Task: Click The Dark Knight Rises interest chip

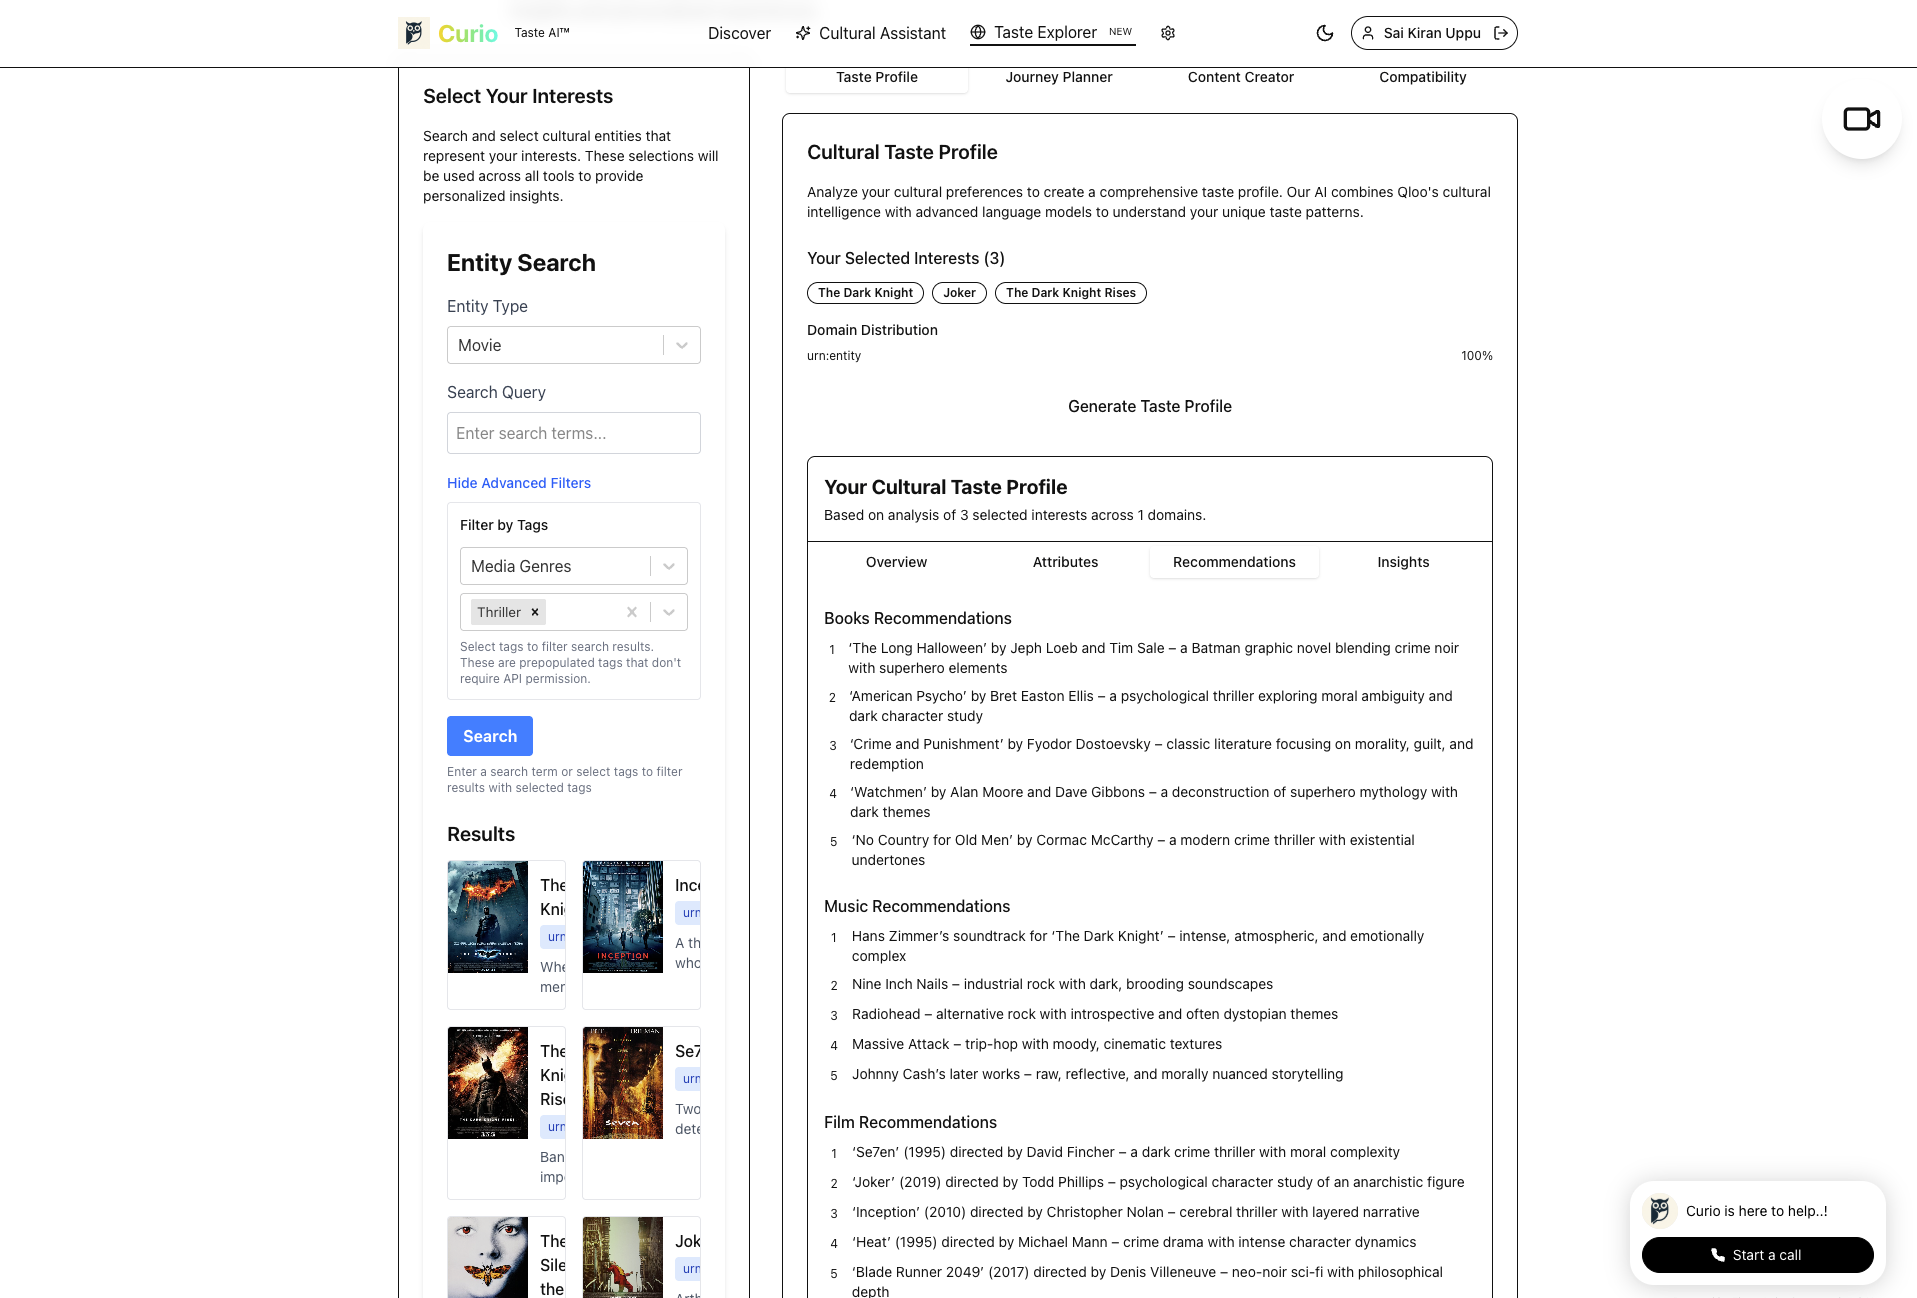Action: pyautogui.click(x=1070, y=293)
